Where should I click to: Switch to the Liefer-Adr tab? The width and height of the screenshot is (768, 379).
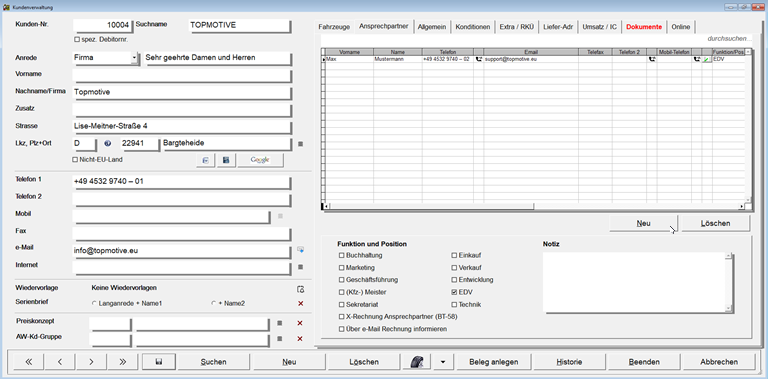pyautogui.click(x=558, y=27)
